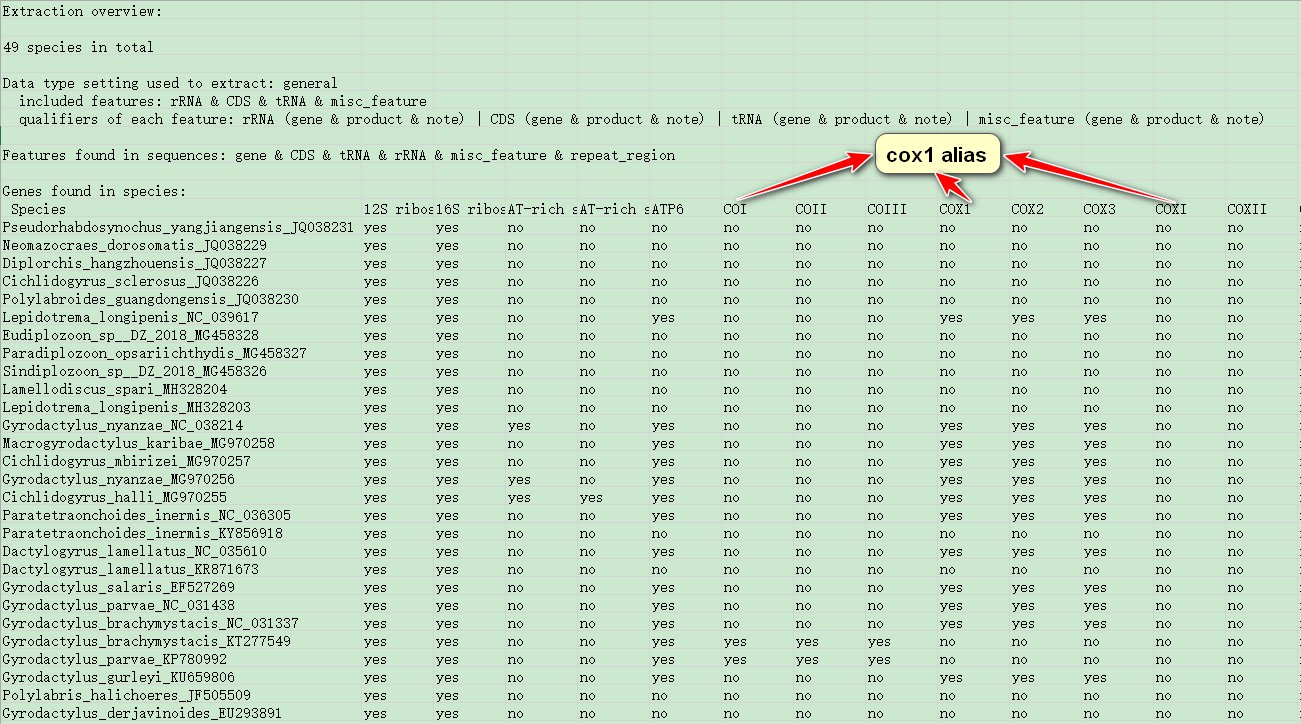Click Lepidotrema_longipenis_MH328203 species name
Image resolution: width=1301 pixels, height=724 pixels.
126,408
